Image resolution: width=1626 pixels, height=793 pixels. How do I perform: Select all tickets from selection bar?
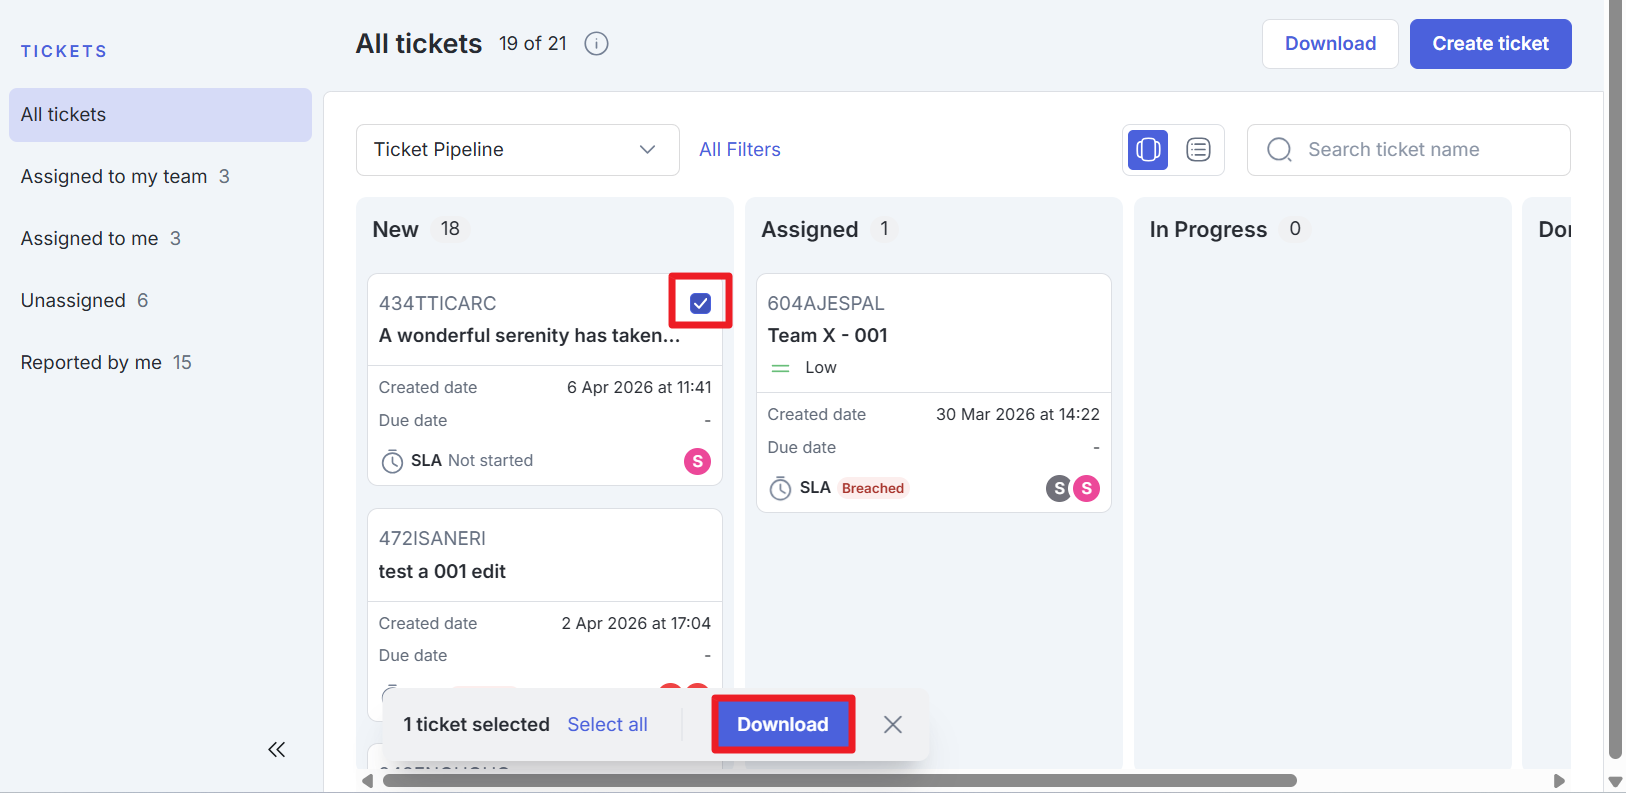point(607,724)
